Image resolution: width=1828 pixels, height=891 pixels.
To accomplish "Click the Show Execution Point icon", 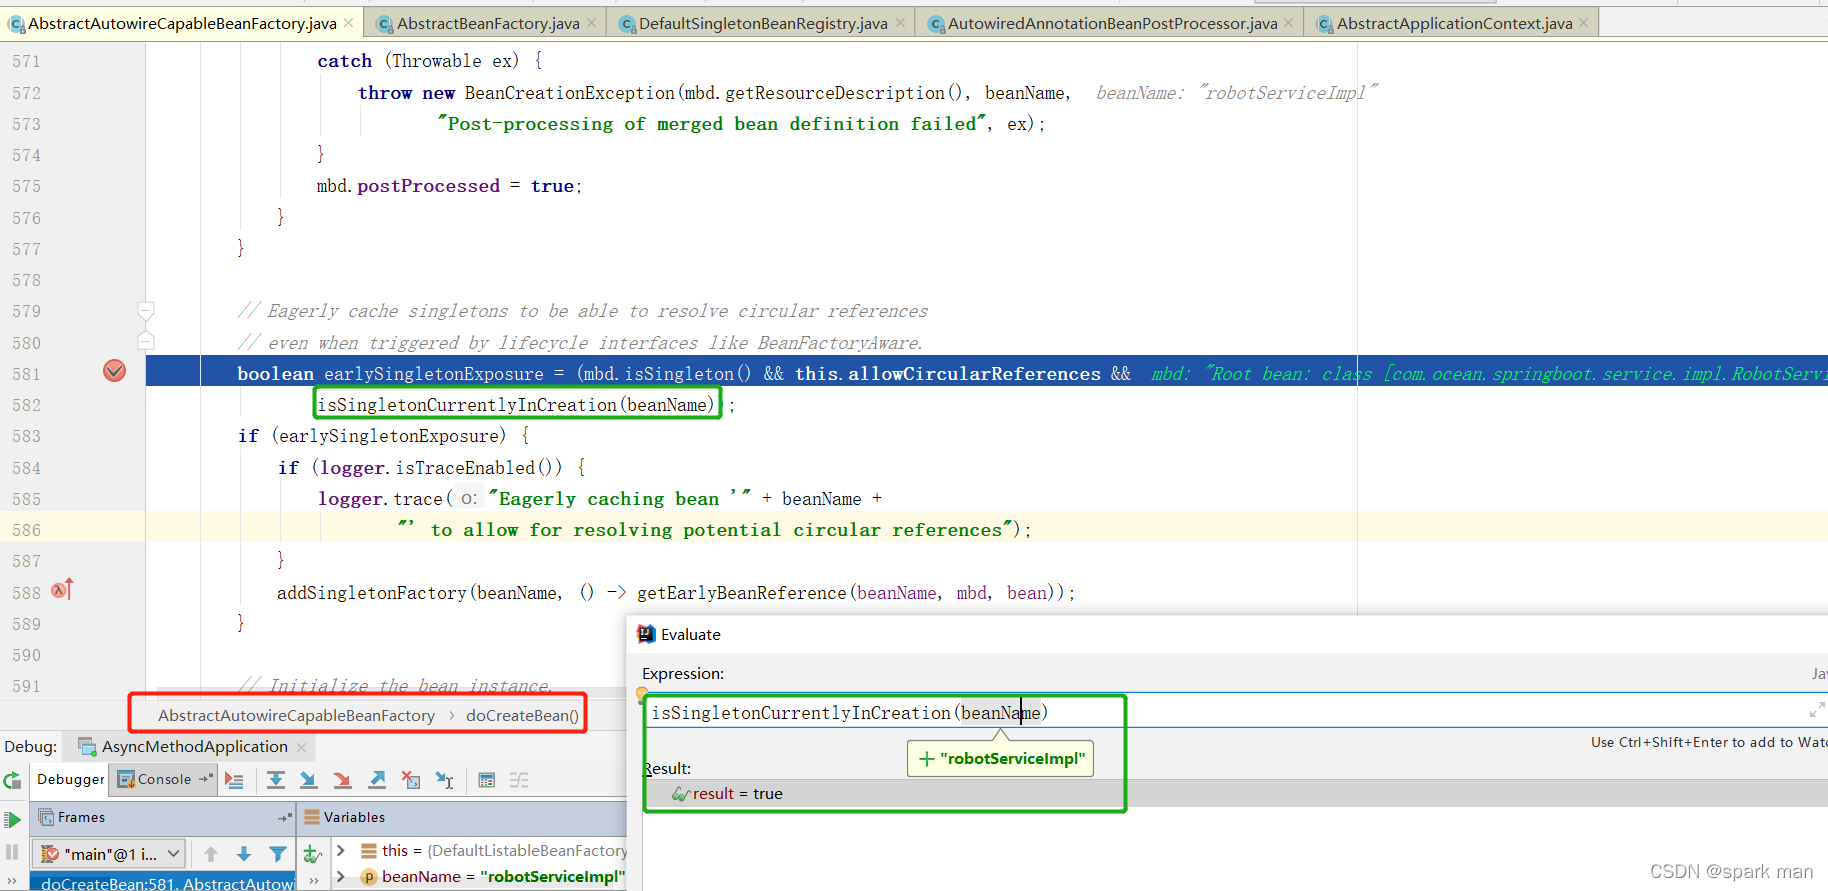I will pos(234,780).
